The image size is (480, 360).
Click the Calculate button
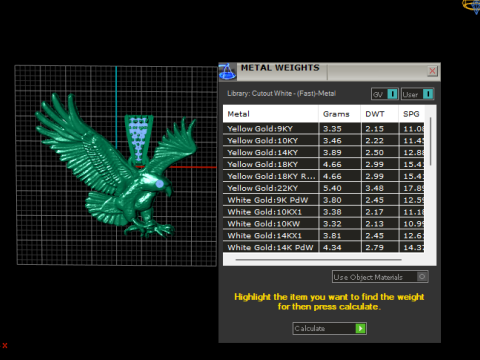click(329, 328)
